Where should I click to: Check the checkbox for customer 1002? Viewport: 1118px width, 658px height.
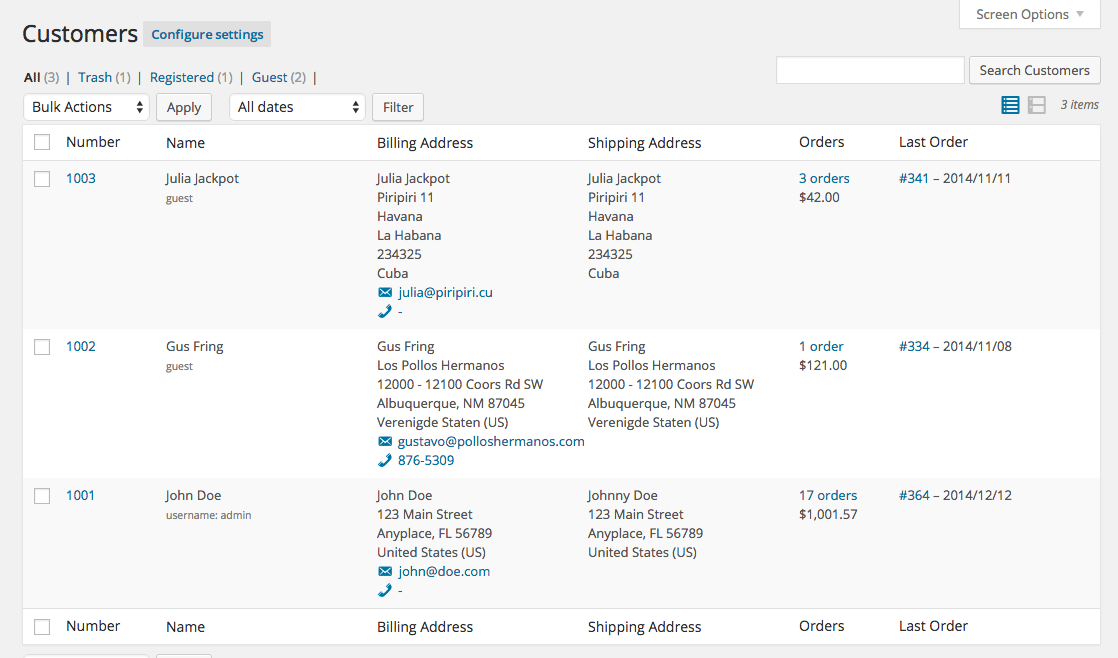42,346
